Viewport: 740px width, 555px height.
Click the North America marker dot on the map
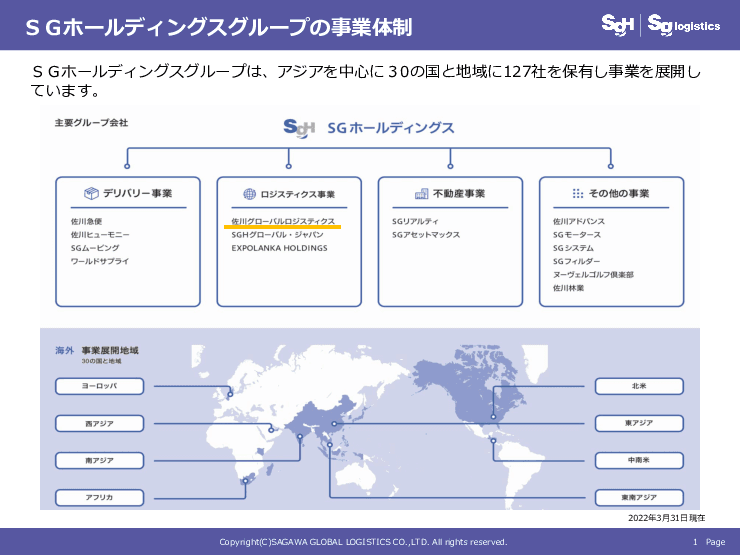point(493,417)
